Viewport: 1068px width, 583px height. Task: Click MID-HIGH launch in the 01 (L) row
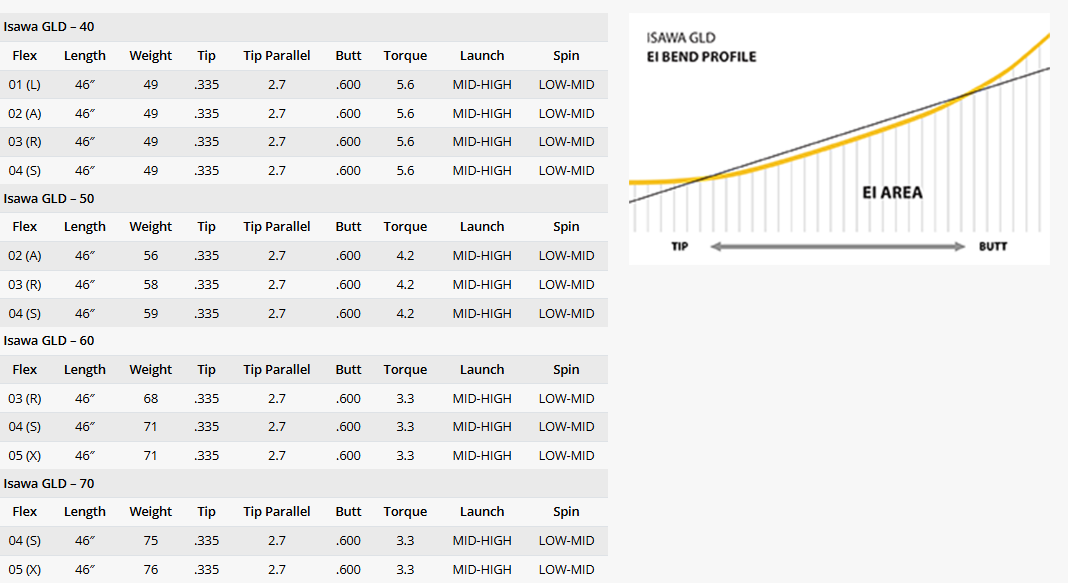[482, 84]
